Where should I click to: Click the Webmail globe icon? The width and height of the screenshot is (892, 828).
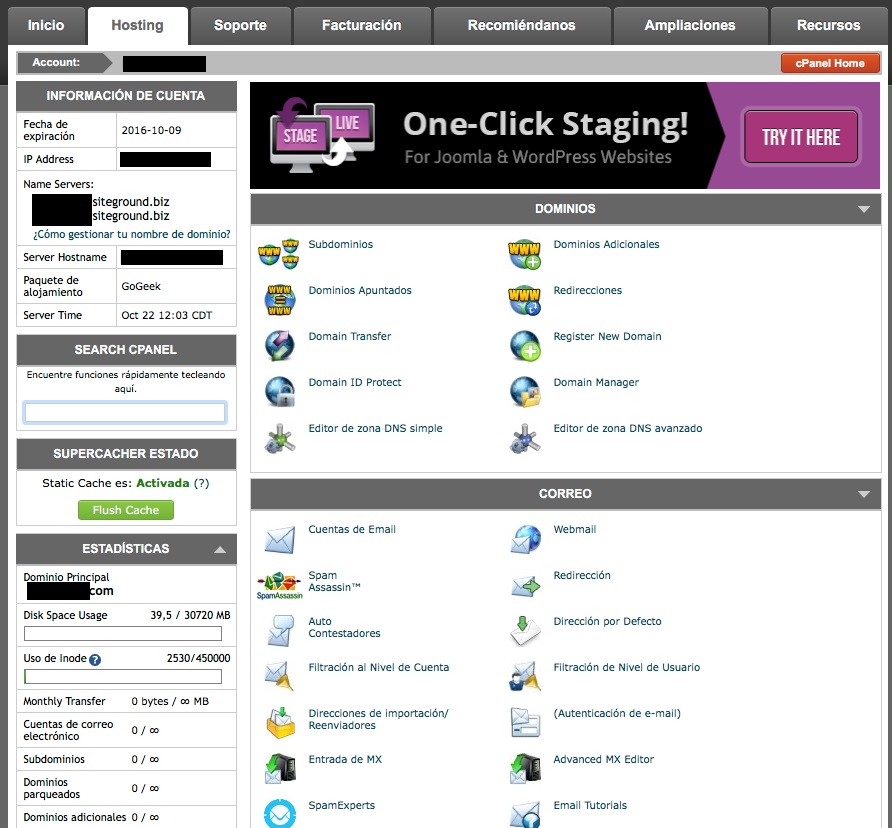point(525,539)
